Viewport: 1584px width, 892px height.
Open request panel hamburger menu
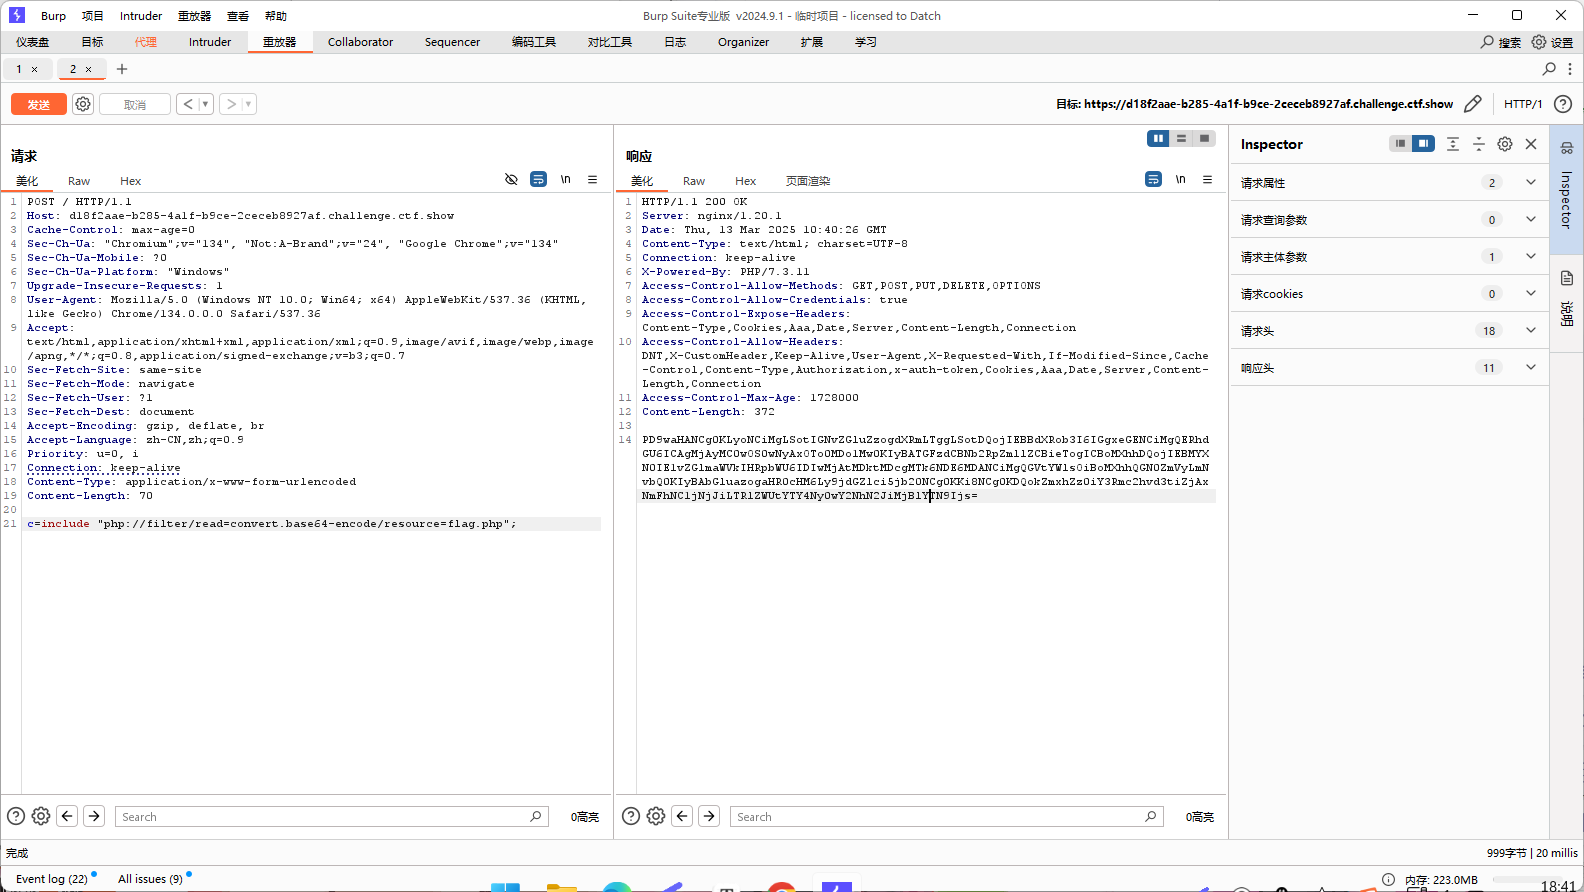pos(593,179)
